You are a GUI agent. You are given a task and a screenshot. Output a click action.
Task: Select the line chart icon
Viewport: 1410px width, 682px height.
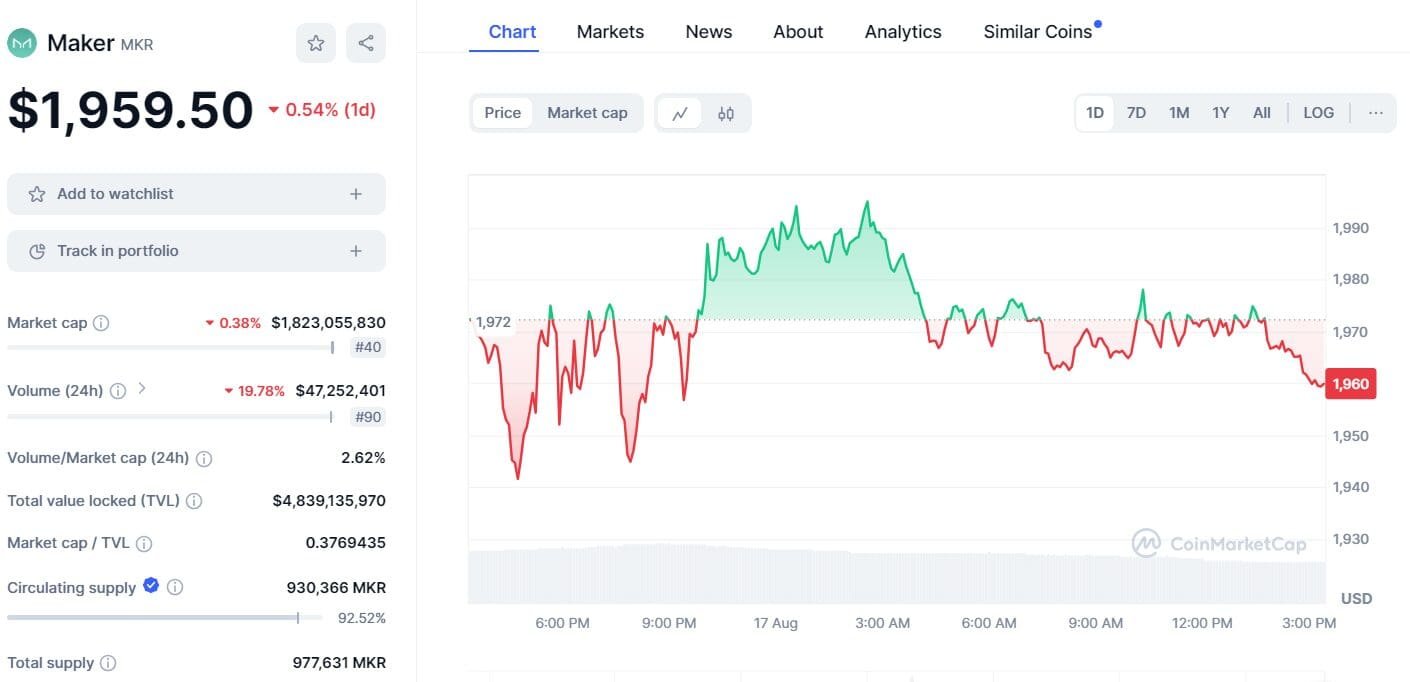point(680,112)
